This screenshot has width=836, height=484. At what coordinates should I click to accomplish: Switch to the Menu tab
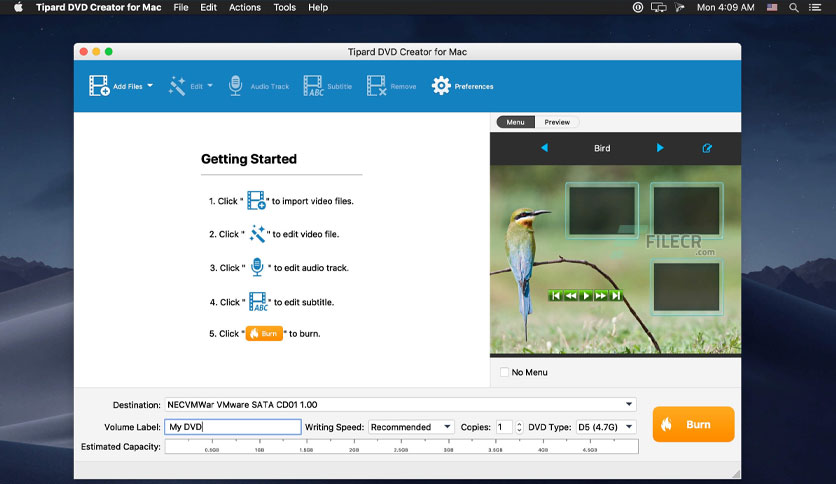click(x=515, y=122)
